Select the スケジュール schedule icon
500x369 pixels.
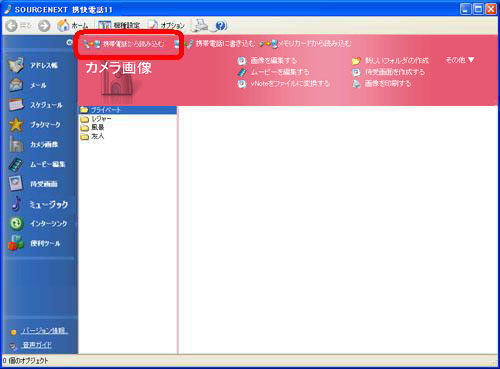pyautogui.click(x=16, y=105)
